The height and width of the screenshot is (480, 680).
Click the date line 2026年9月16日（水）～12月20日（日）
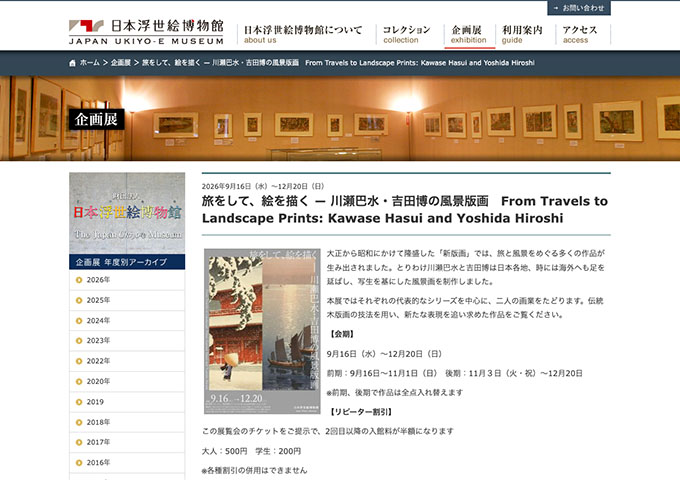coord(263,186)
